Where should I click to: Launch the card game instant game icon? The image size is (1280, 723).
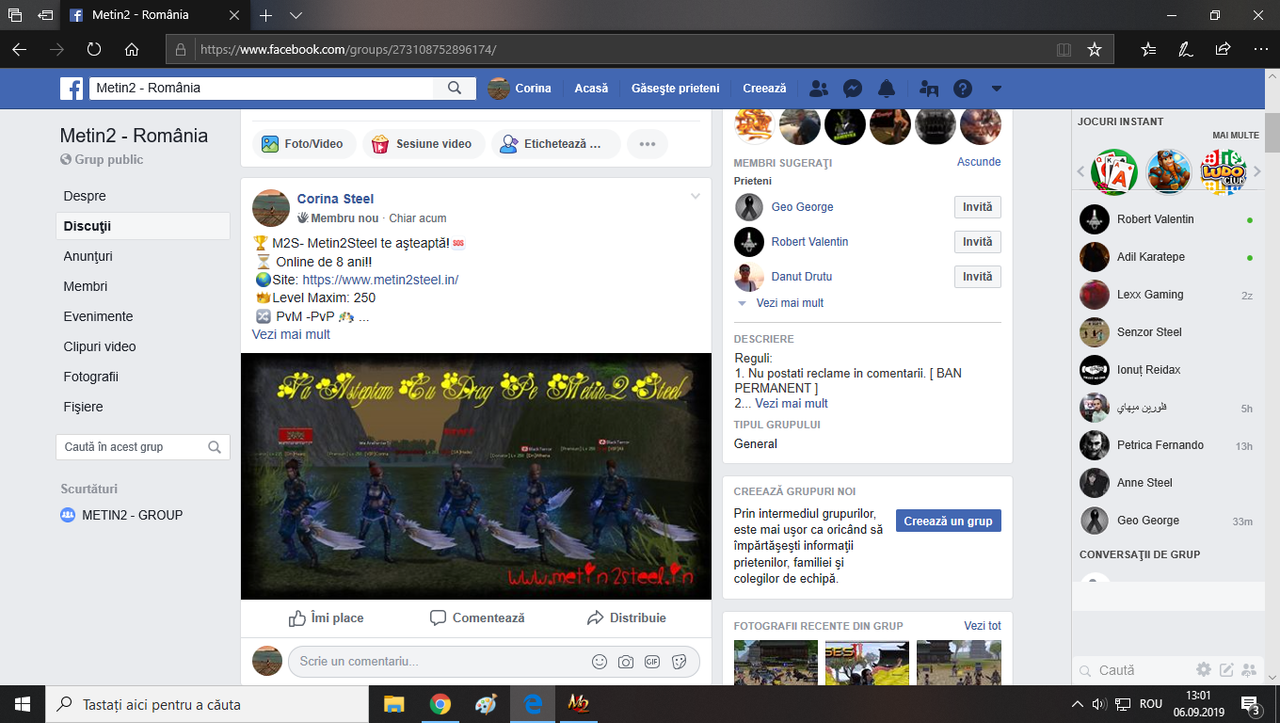[1114, 172]
